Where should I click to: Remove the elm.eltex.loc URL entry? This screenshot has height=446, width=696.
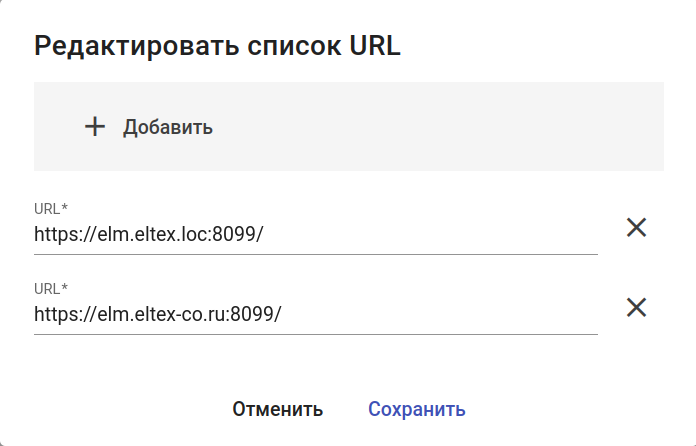coord(636,227)
